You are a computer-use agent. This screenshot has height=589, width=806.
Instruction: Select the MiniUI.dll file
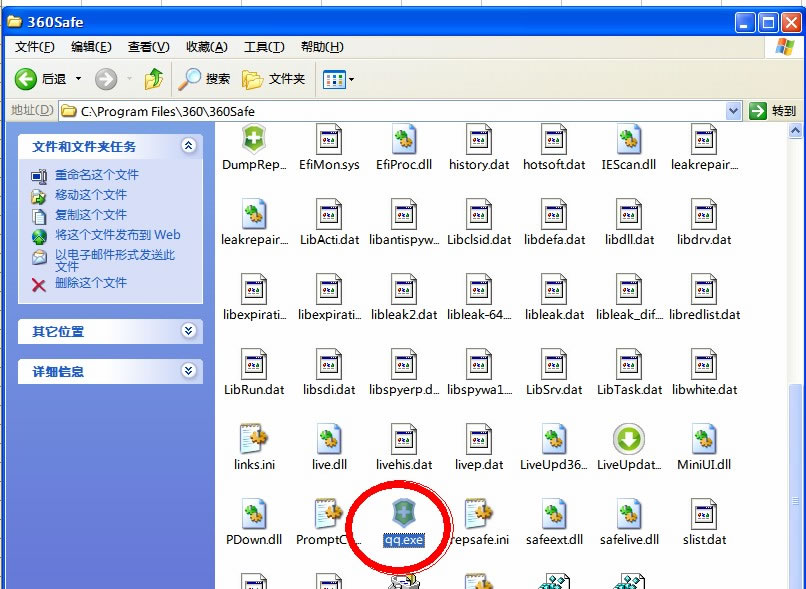[x=704, y=447]
